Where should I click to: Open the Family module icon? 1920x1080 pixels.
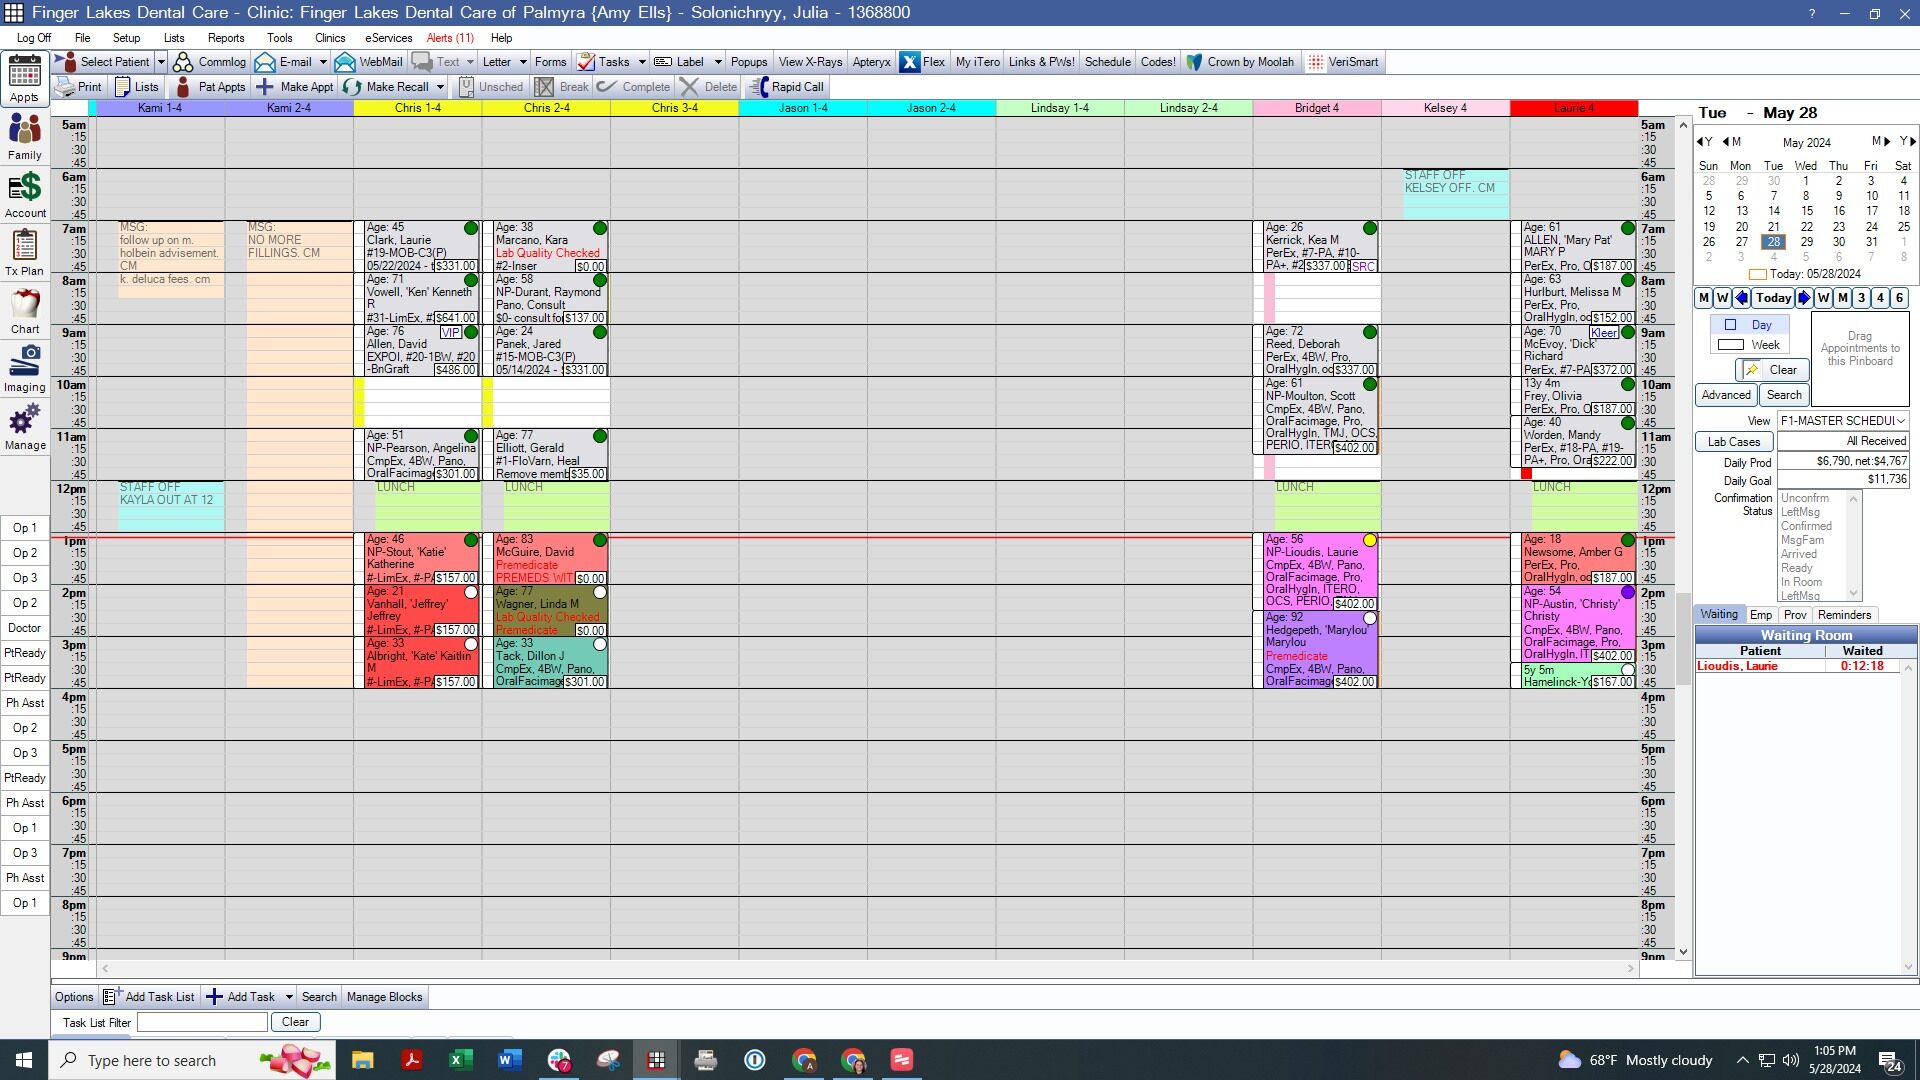[x=25, y=136]
